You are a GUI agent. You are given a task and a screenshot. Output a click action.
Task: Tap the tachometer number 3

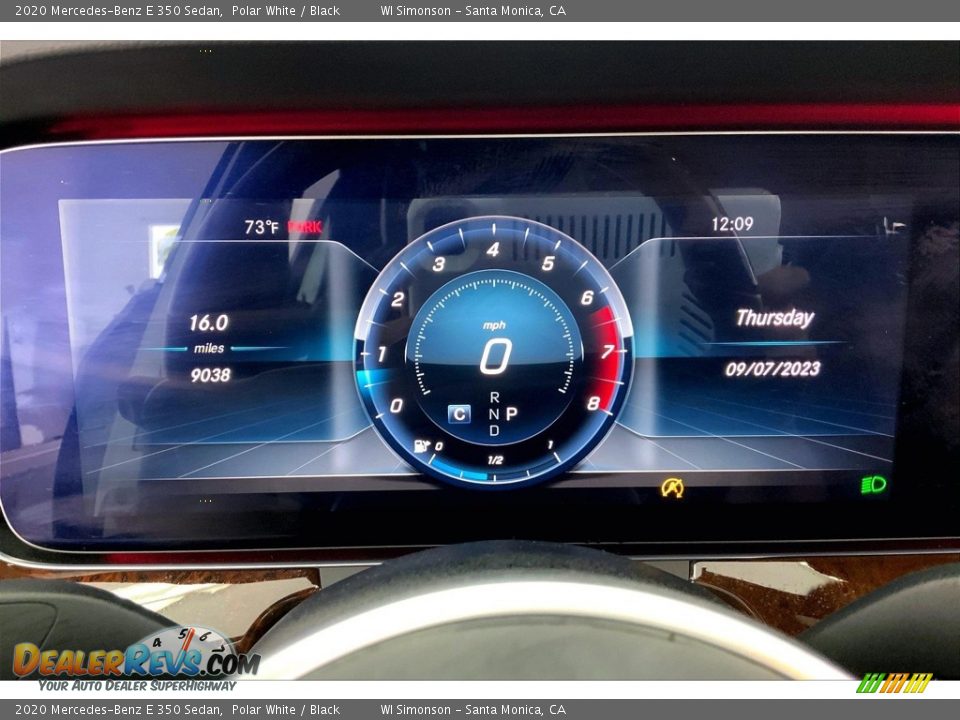438,264
